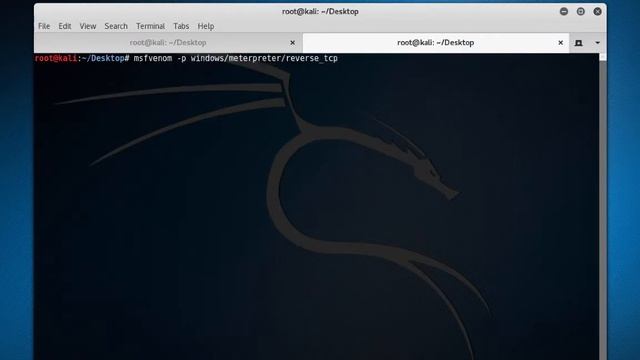Expand the tab list dropdown arrow
640x360 pixels.
pos(598,43)
